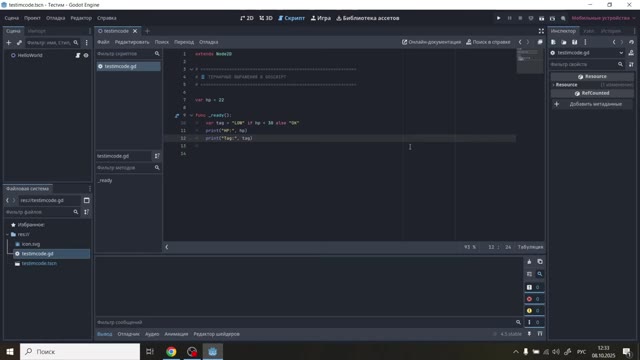The image size is (640, 360).
Task: Toggle the scripts panel arrow at bottom
Action: pos(167,247)
